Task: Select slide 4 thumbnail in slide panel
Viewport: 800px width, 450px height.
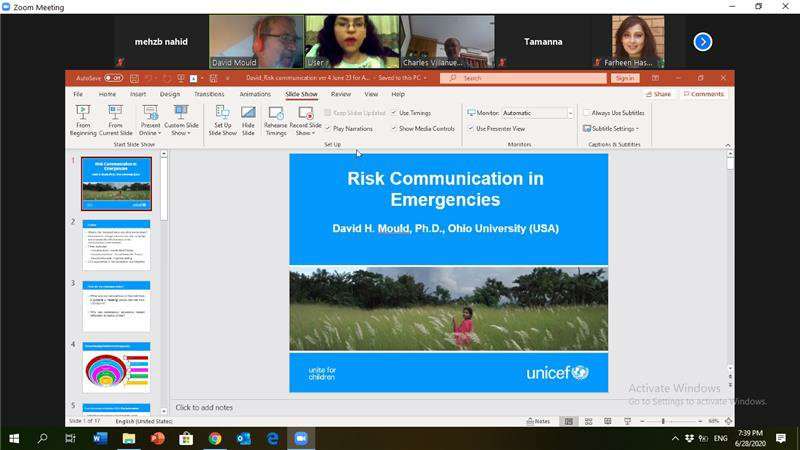Action: point(116,367)
